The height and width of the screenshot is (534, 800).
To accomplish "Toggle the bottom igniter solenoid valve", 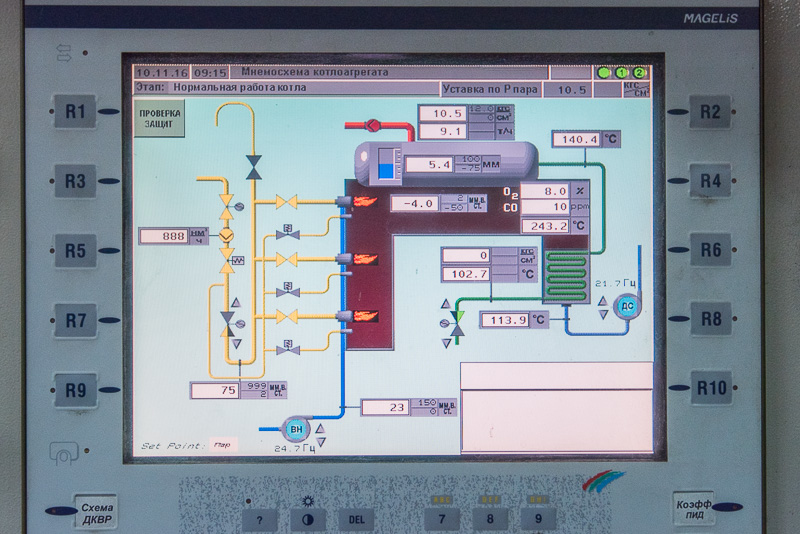I will [x=288, y=347].
